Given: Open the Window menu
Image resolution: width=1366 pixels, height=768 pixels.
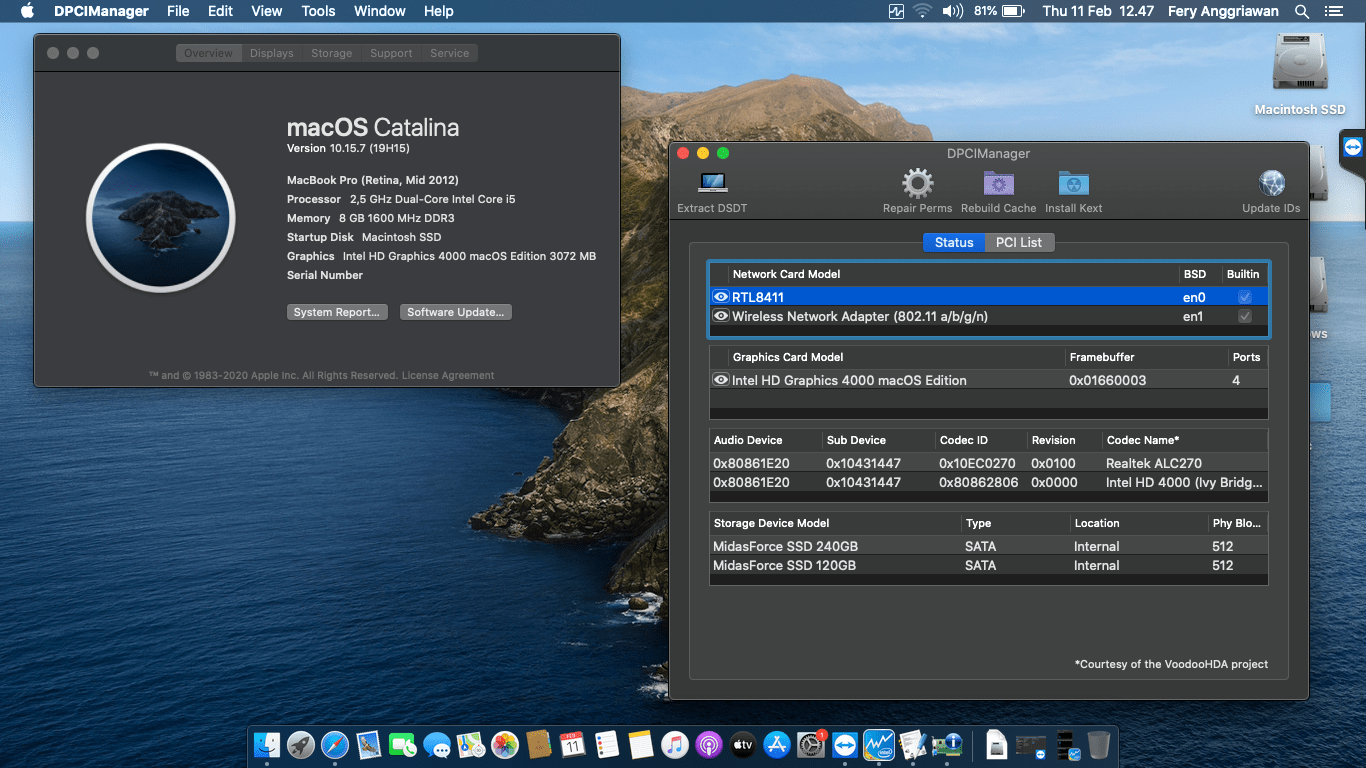Looking at the screenshot, I should click(380, 11).
